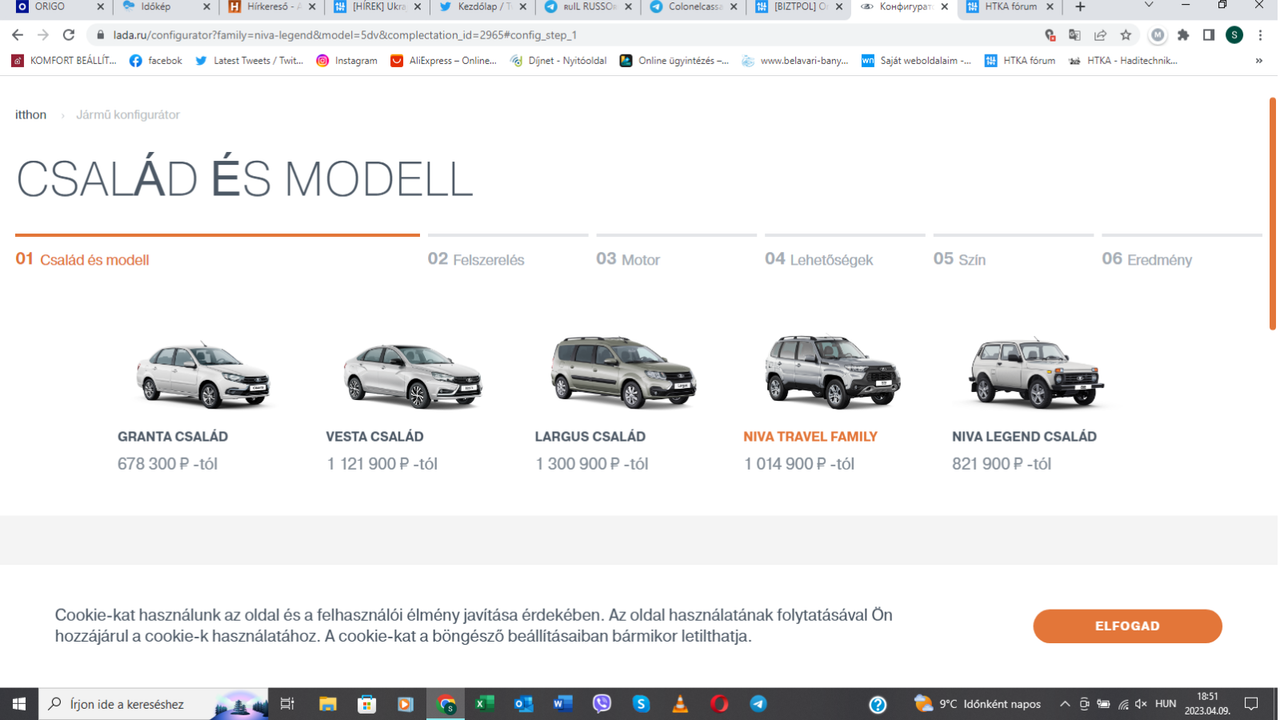The image size is (1280, 720).
Task: Show hidden system tray icons
Action: (x=1065, y=704)
